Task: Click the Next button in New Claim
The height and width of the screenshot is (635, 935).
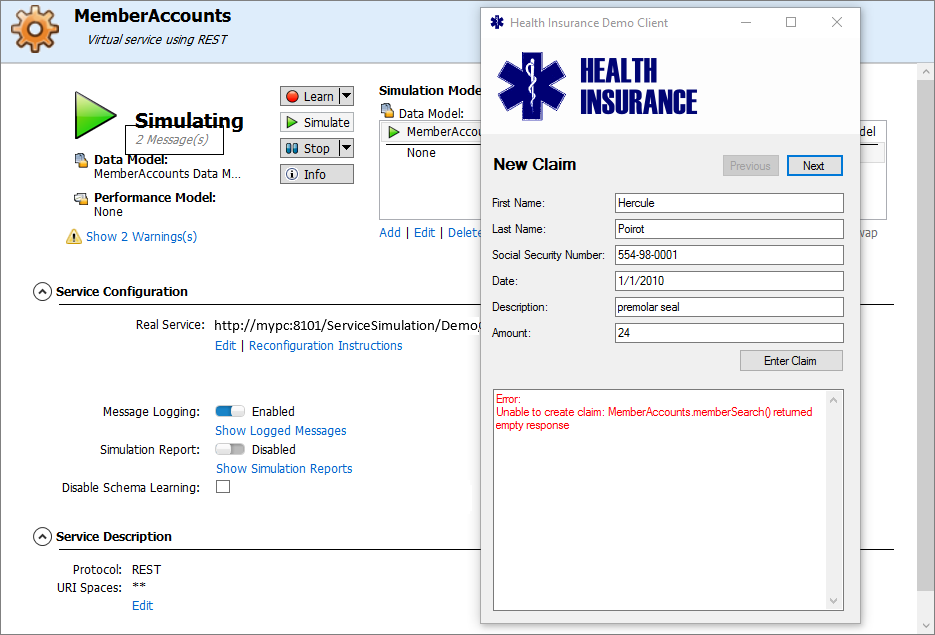Action: click(814, 166)
